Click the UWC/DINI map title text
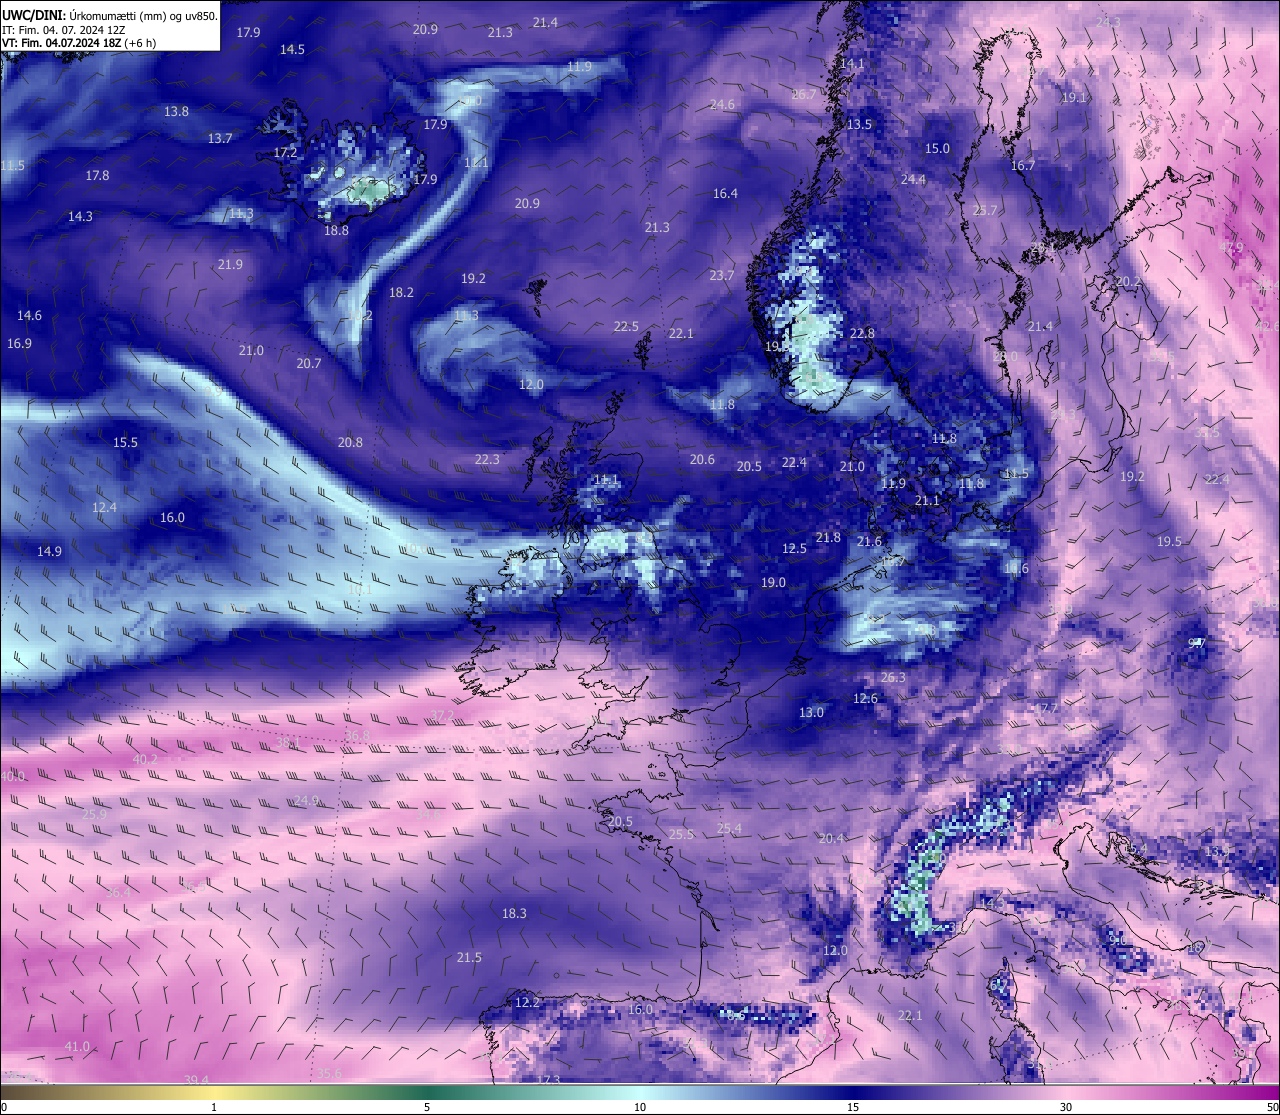 click(x=110, y=15)
